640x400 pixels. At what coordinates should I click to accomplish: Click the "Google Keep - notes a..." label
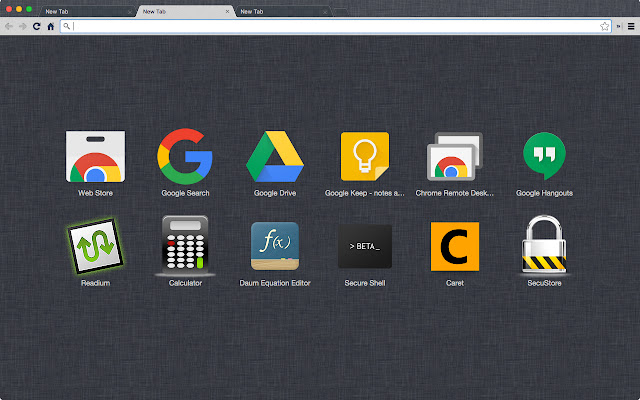click(x=365, y=193)
